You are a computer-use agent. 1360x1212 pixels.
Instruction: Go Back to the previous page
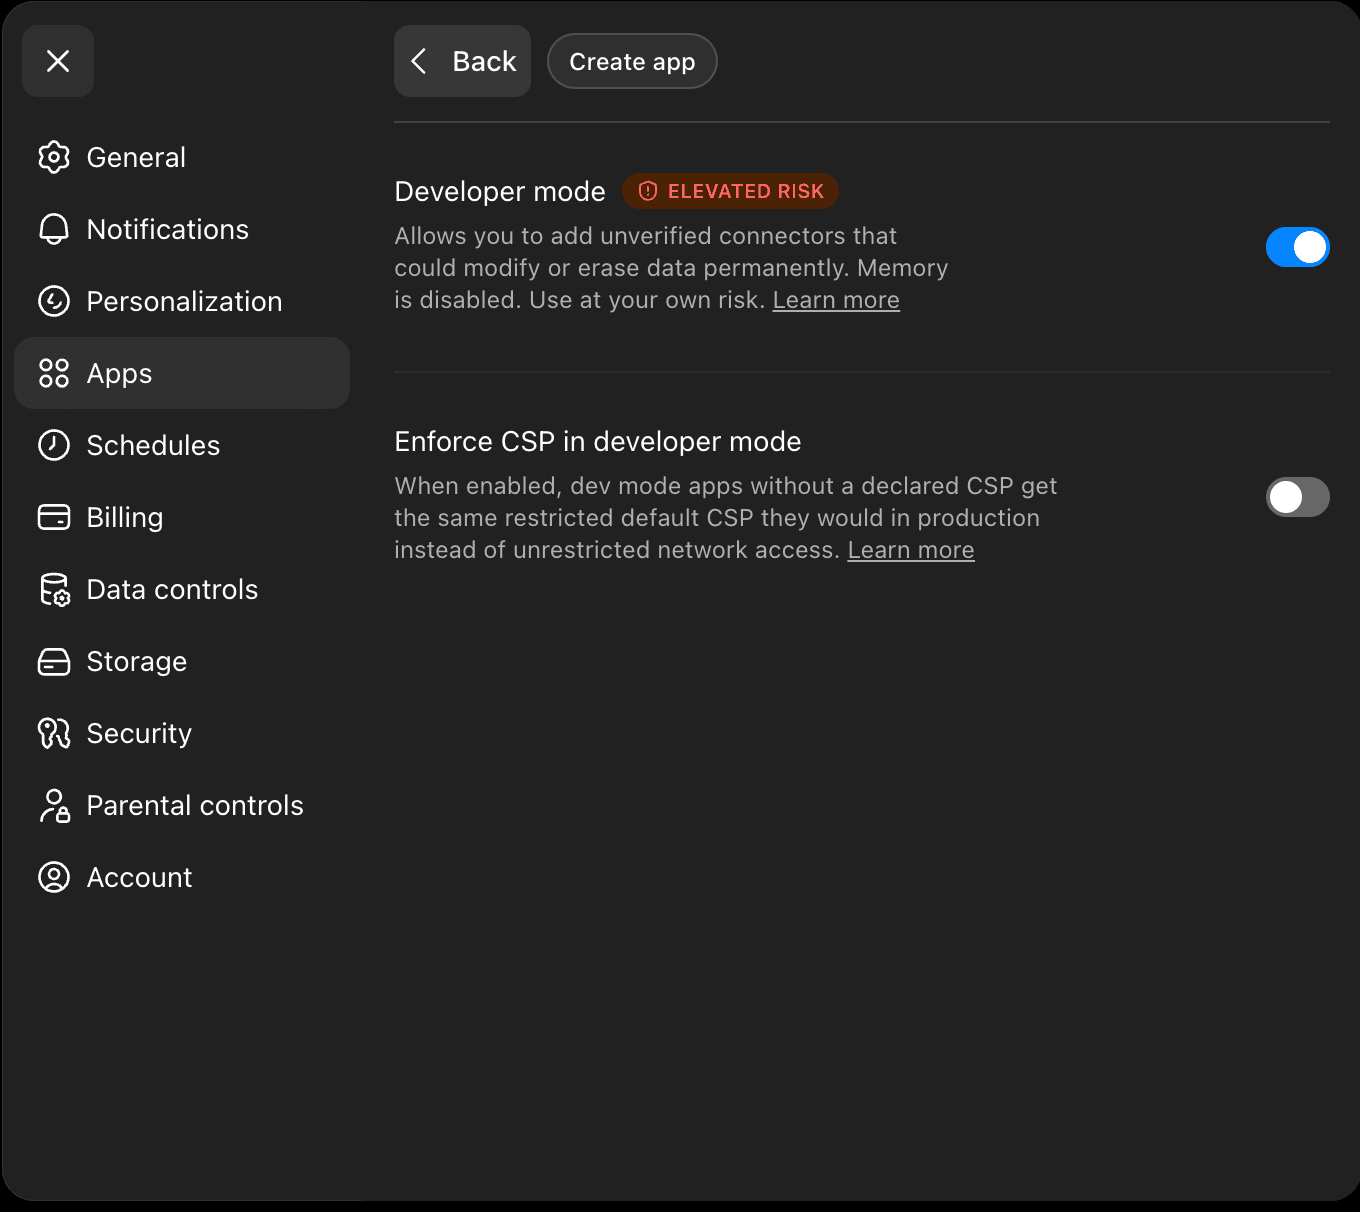(x=462, y=61)
